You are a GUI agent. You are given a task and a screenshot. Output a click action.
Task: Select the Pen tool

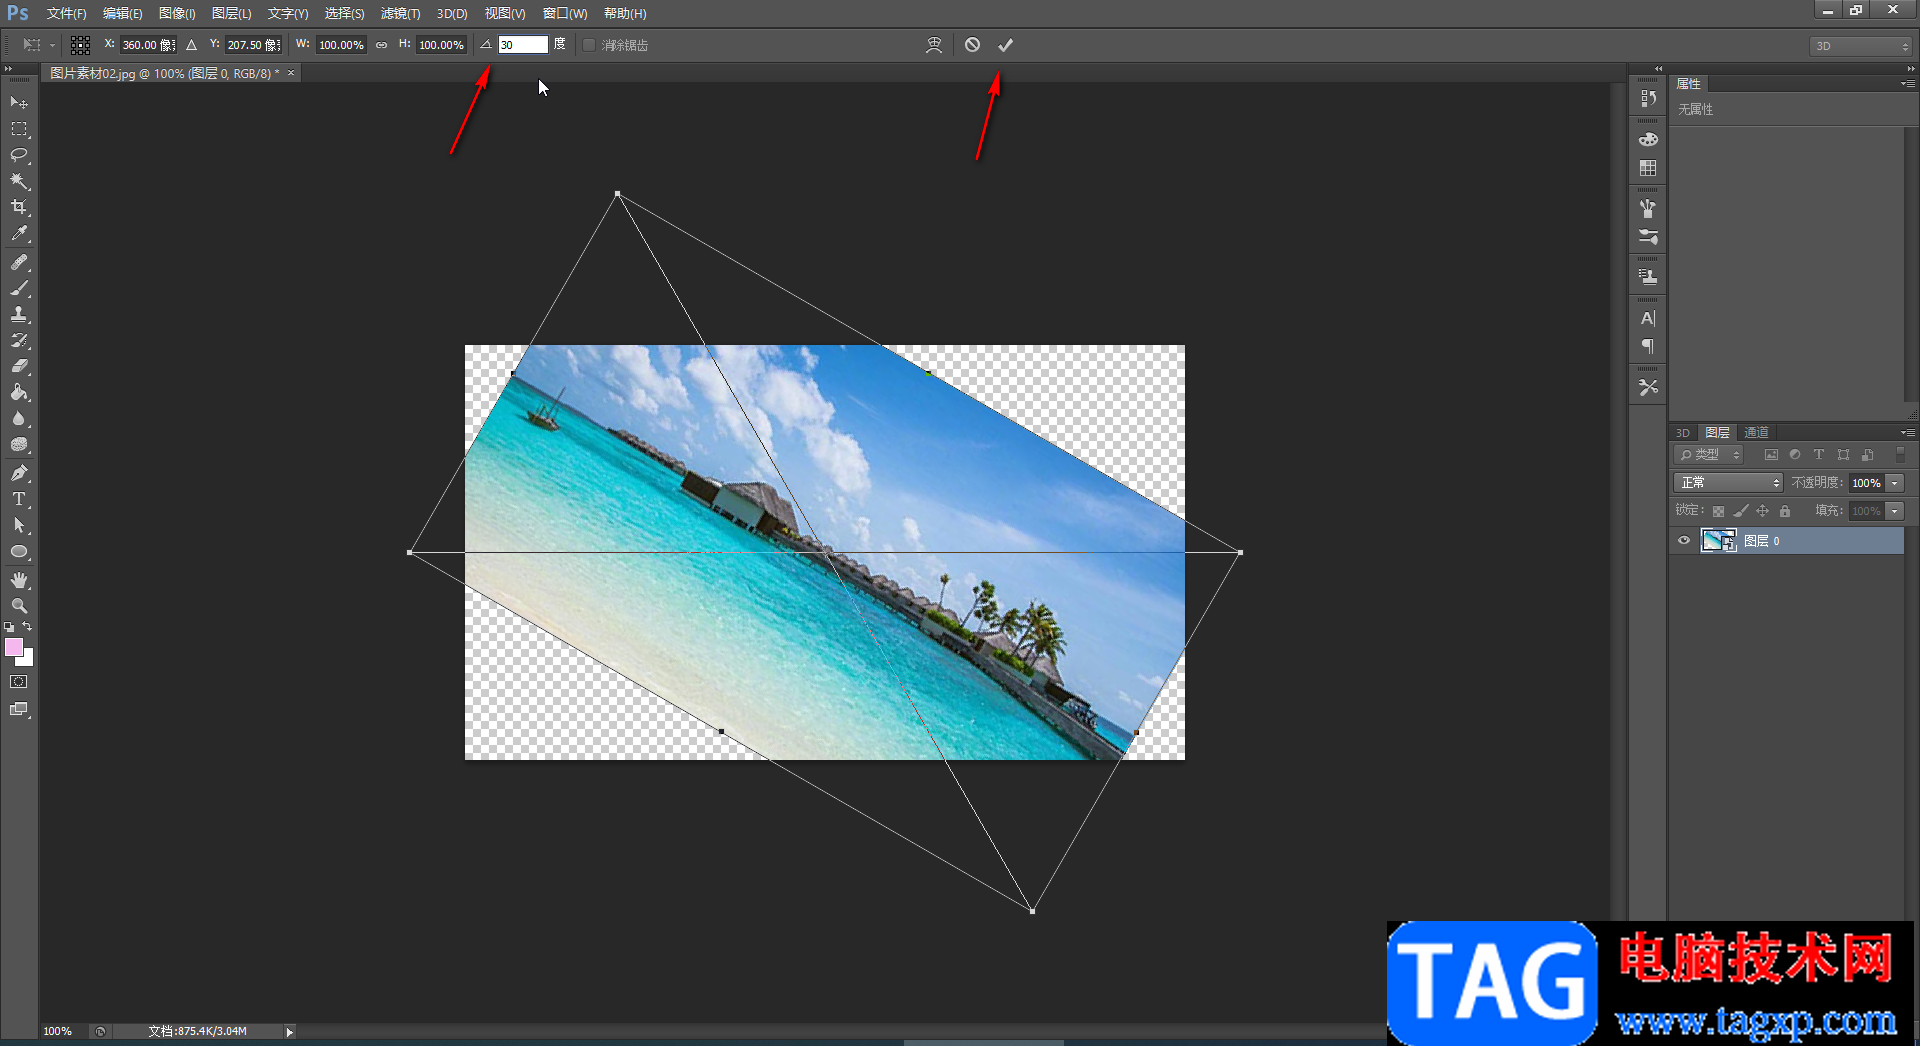click(19, 473)
